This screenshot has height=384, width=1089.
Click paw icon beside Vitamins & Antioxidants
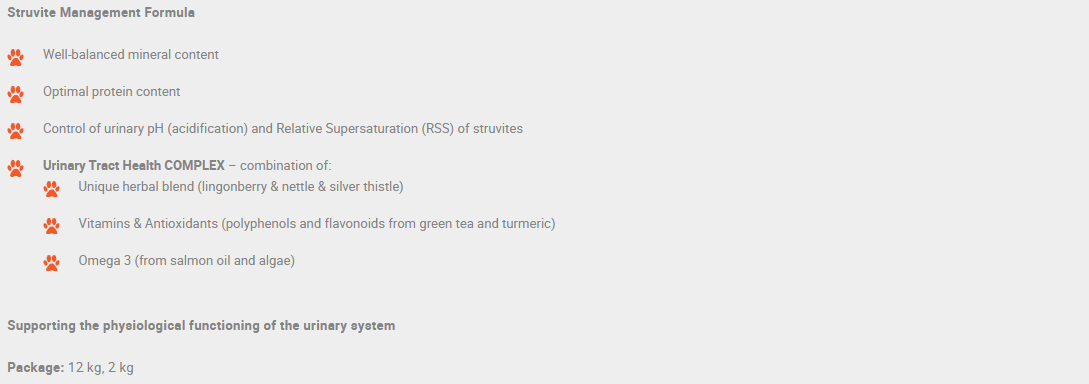coord(51,226)
